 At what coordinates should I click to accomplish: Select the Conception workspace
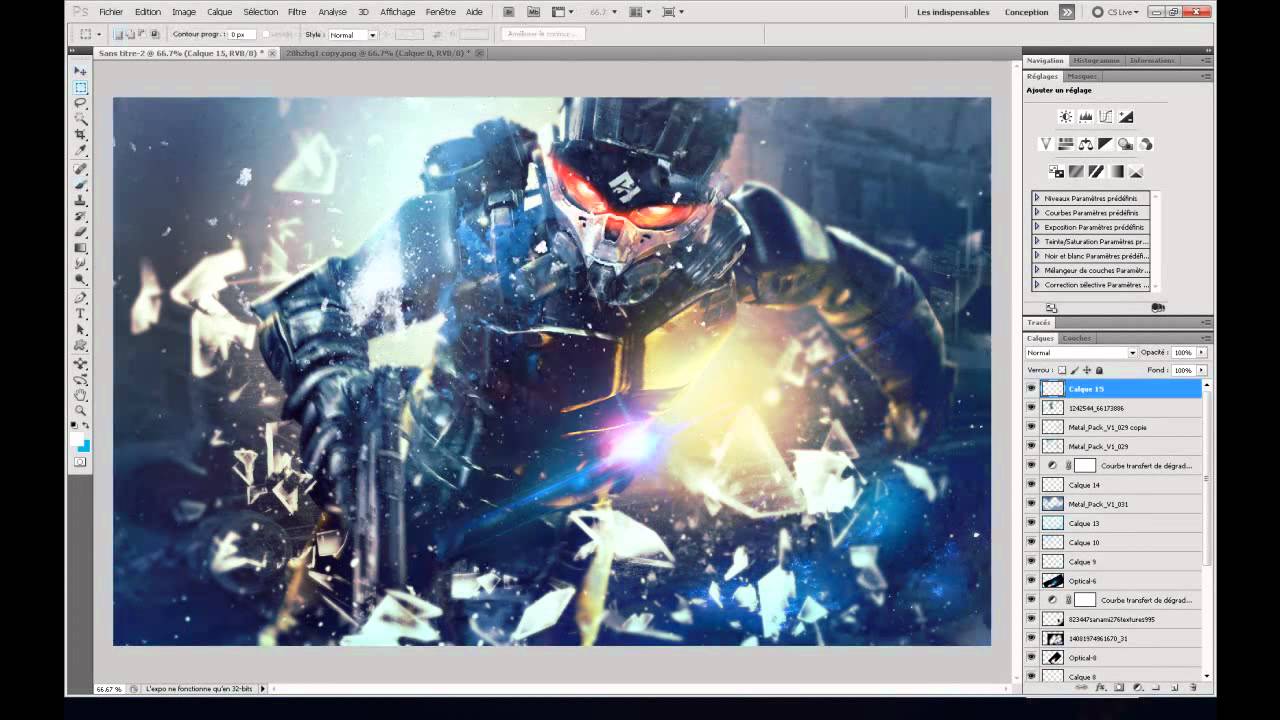click(x=1027, y=12)
